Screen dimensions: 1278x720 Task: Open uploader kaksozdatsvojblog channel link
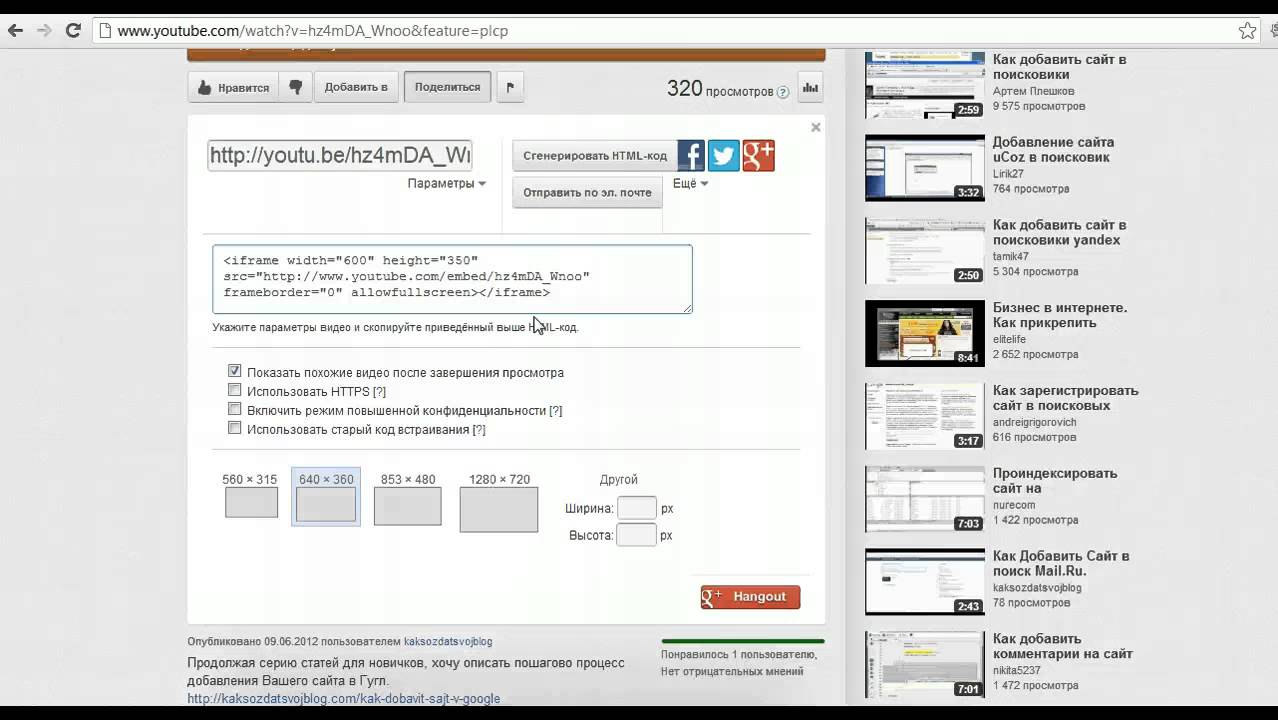[x=448, y=642]
